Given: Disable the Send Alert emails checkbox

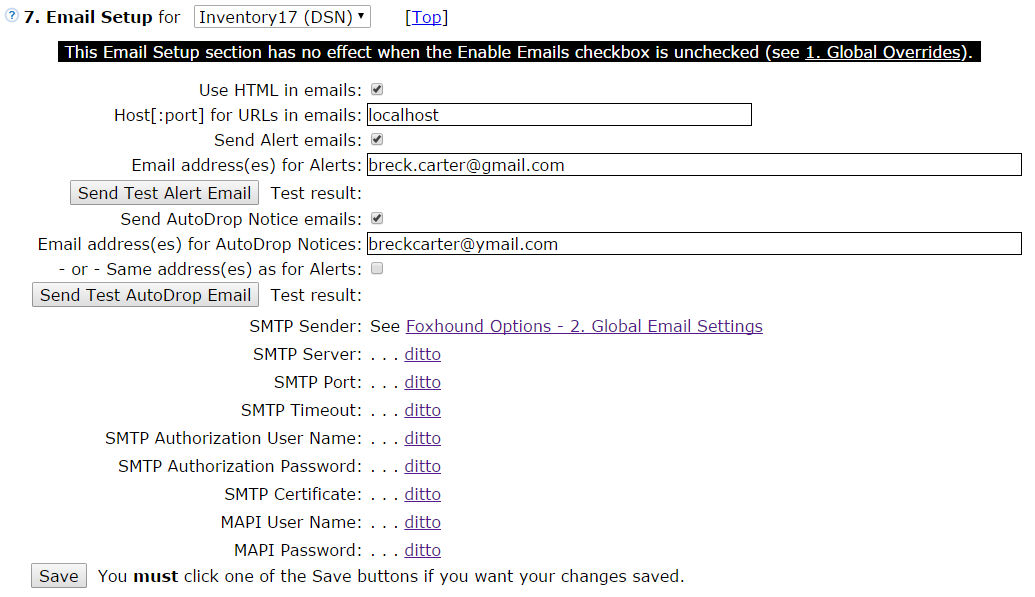Looking at the screenshot, I should click(x=377, y=140).
